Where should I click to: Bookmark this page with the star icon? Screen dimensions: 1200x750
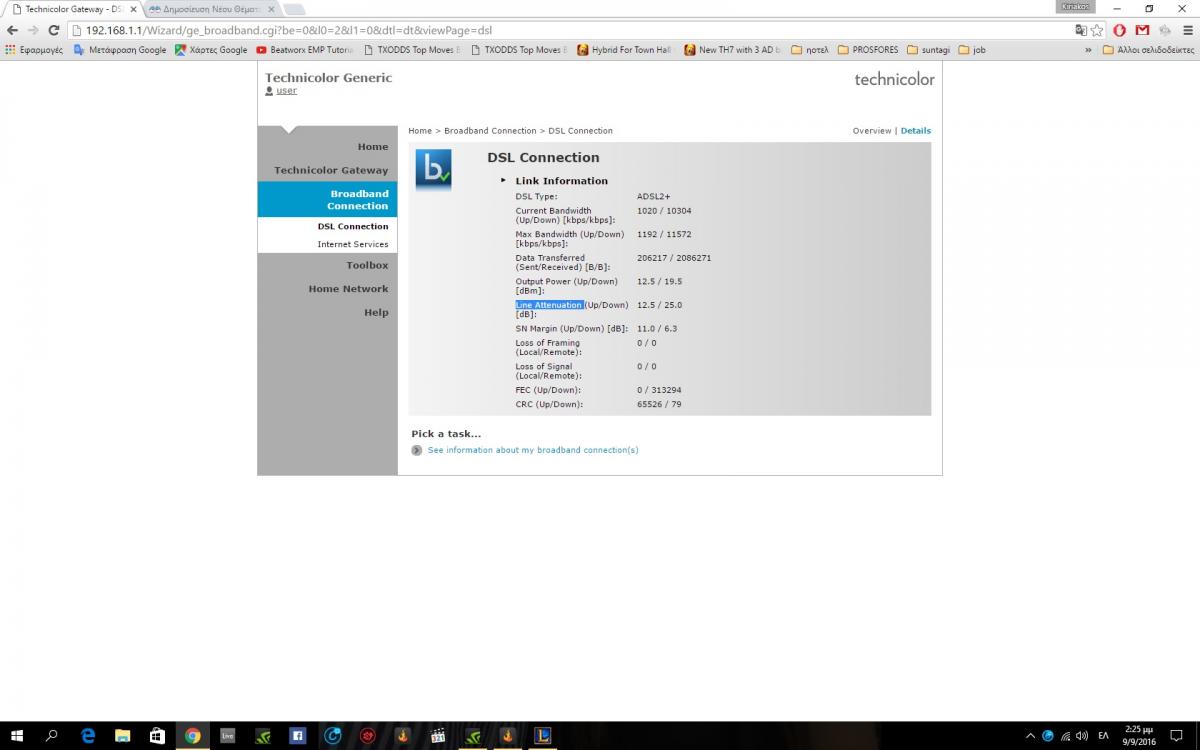pos(1097,30)
